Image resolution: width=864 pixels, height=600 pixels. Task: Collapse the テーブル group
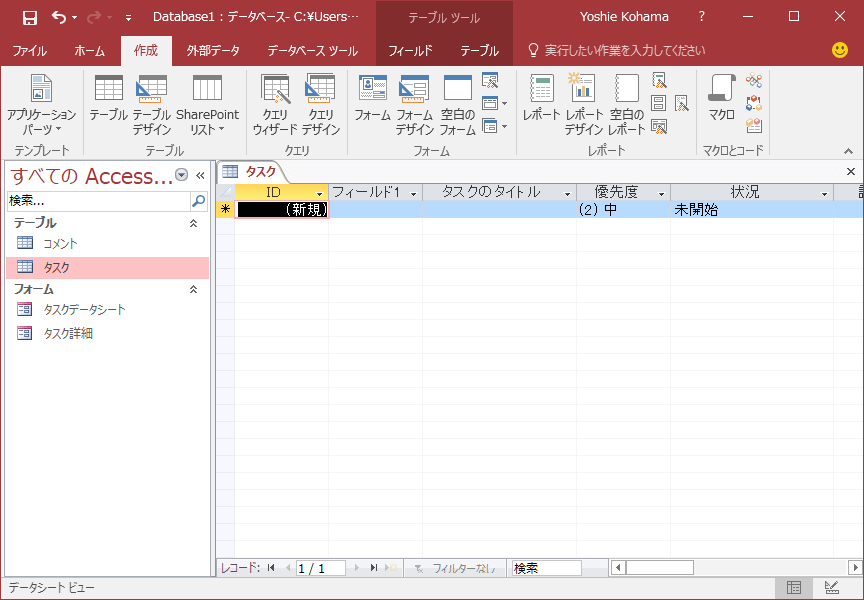click(x=193, y=223)
